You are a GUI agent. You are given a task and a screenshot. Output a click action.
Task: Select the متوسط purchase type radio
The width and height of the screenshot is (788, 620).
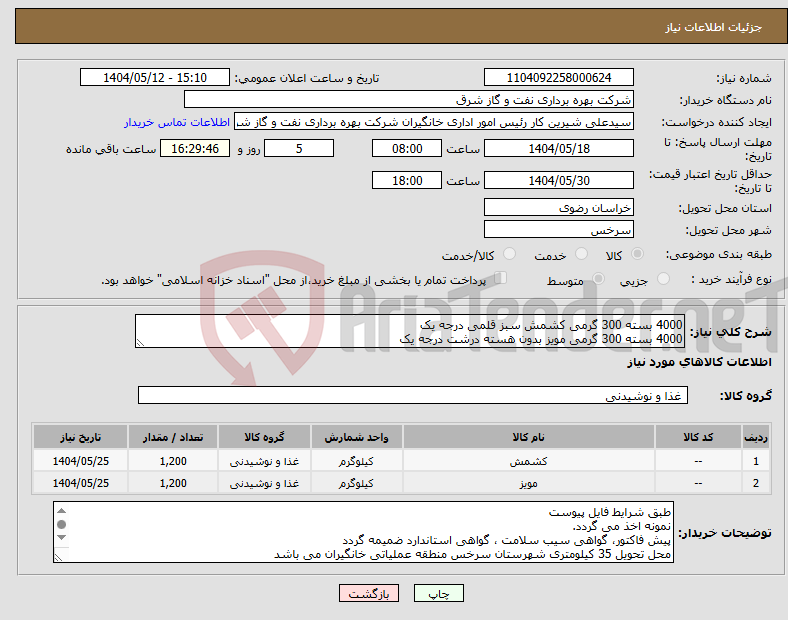[598, 279]
